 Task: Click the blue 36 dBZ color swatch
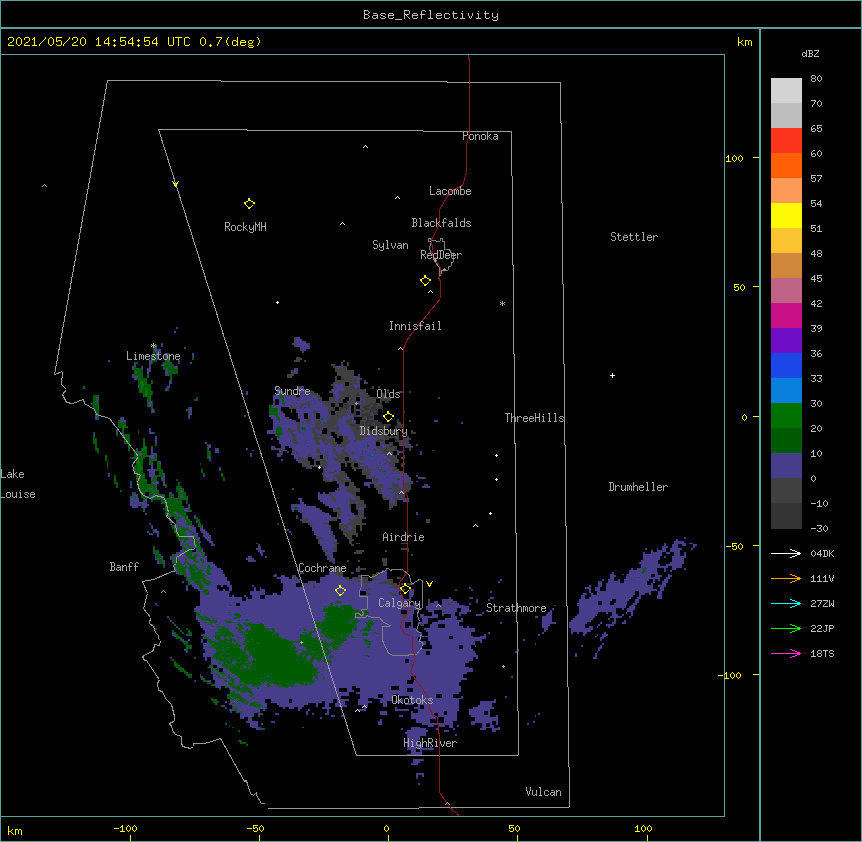click(786, 365)
